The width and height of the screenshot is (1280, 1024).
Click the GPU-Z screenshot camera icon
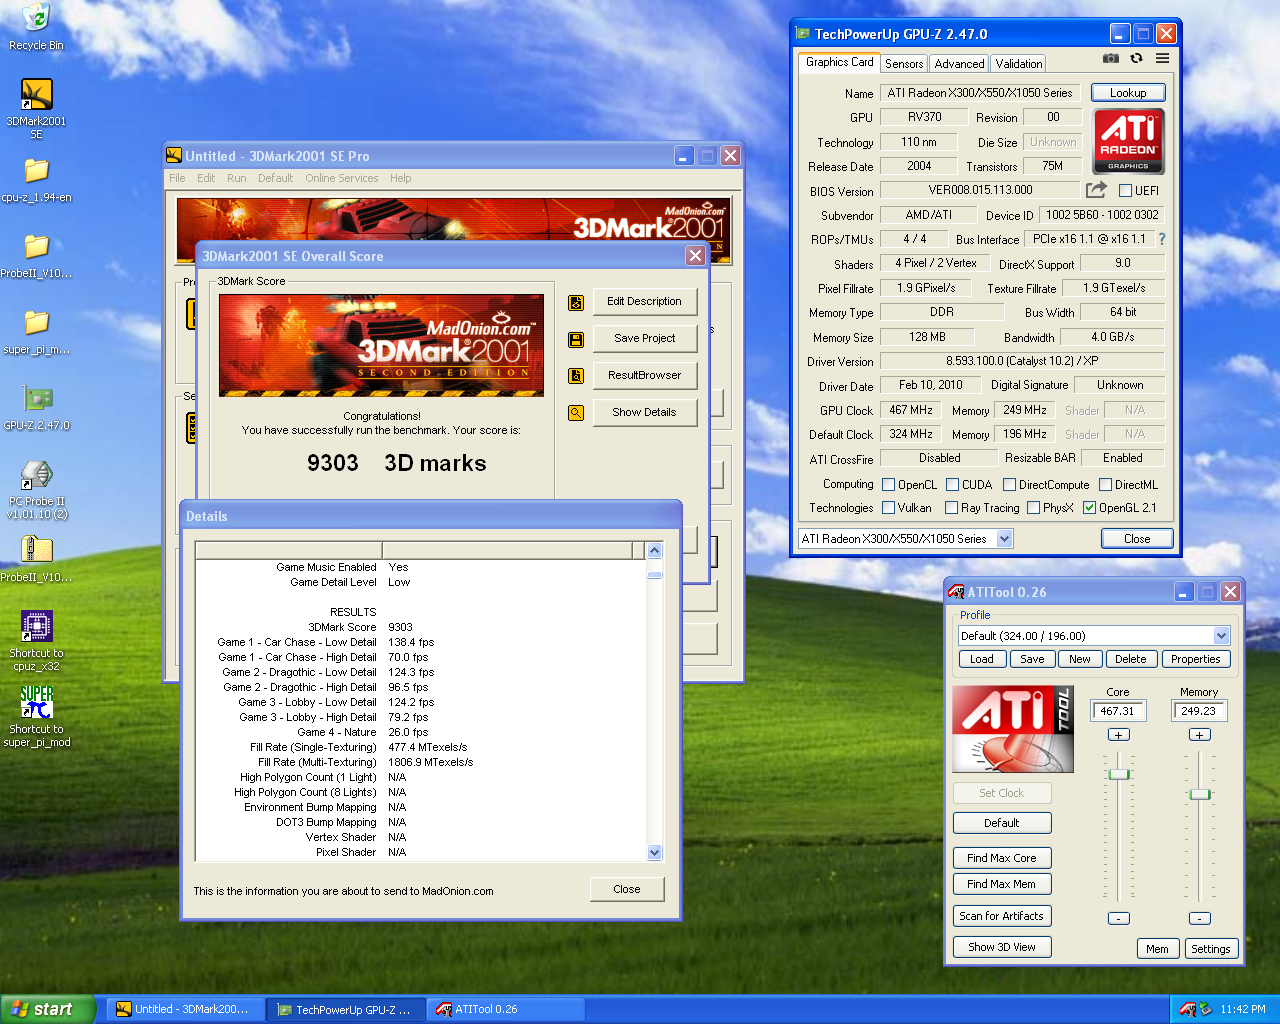click(1111, 58)
